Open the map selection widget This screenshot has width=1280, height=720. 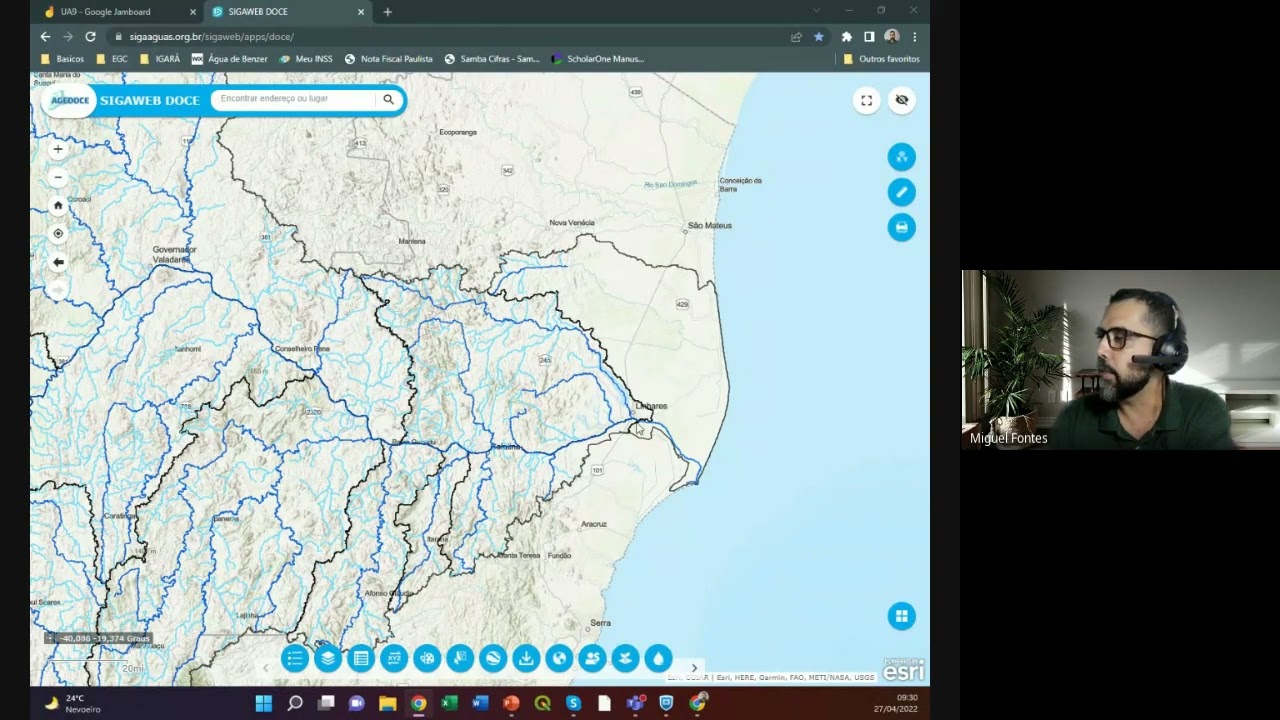pos(460,658)
